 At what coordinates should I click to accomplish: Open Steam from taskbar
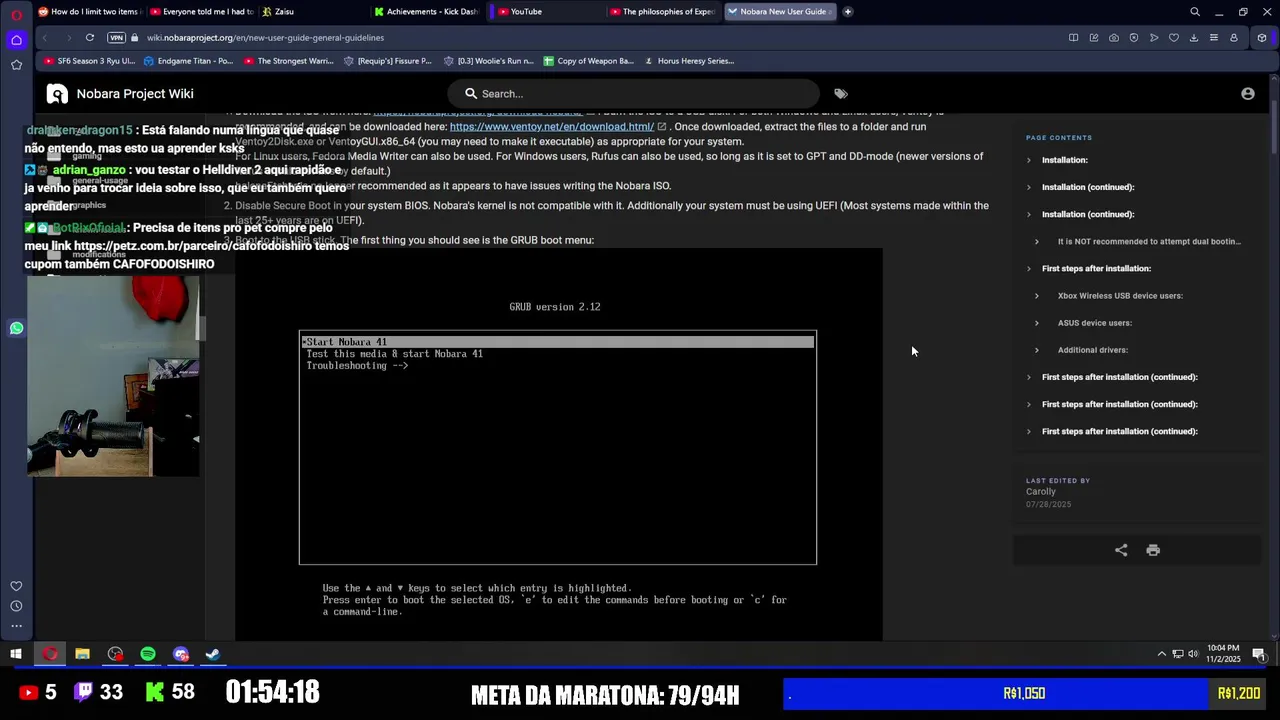(x=213, y=654)
